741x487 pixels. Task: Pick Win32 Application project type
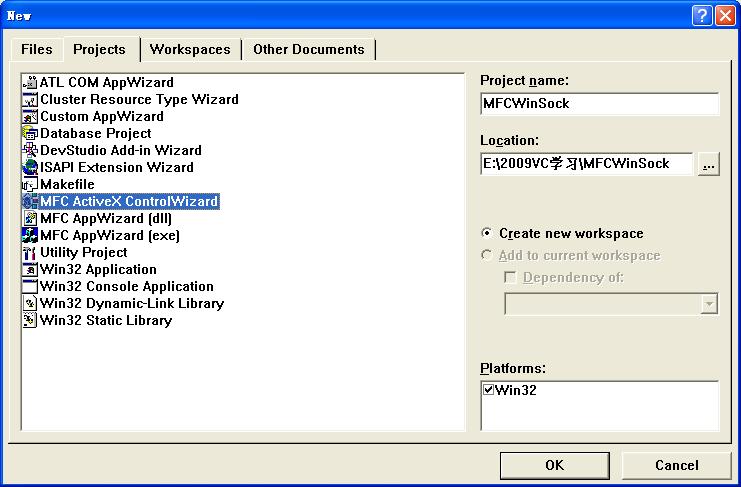coord(98,269)
